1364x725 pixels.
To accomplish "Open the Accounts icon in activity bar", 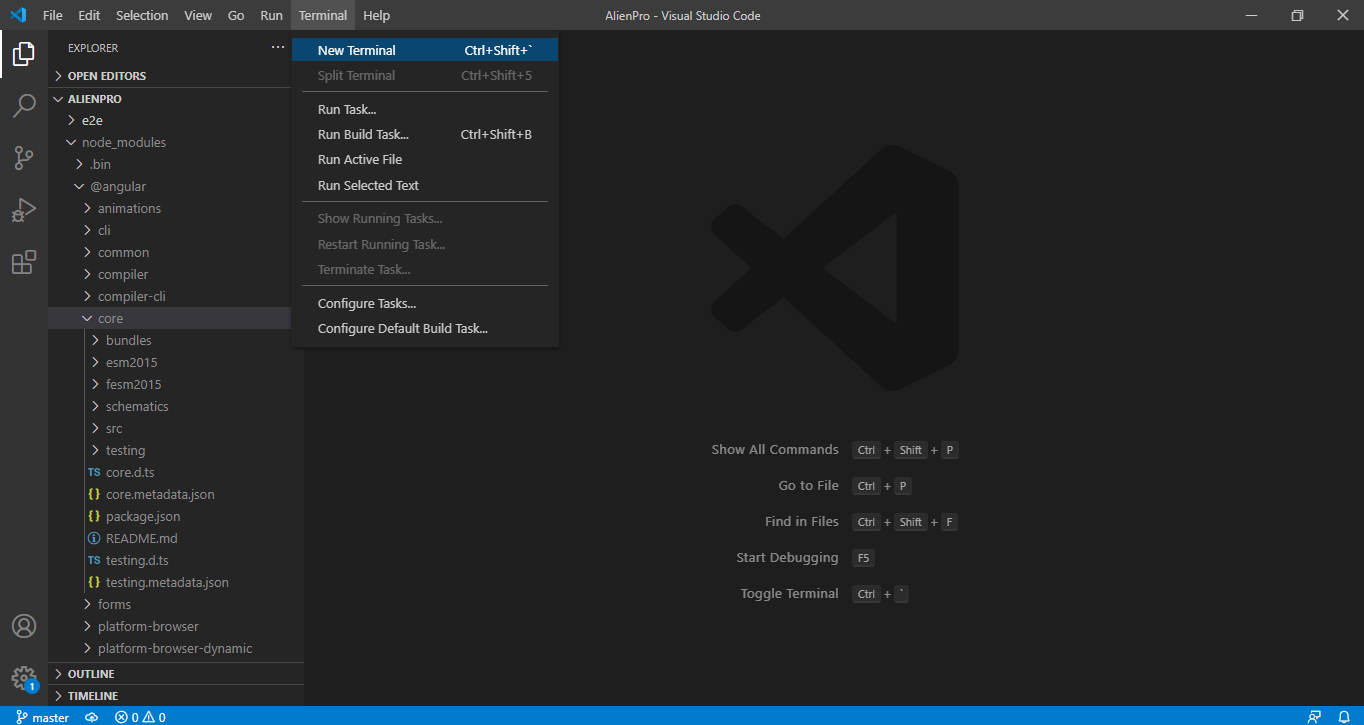I will tap(24, 626).
